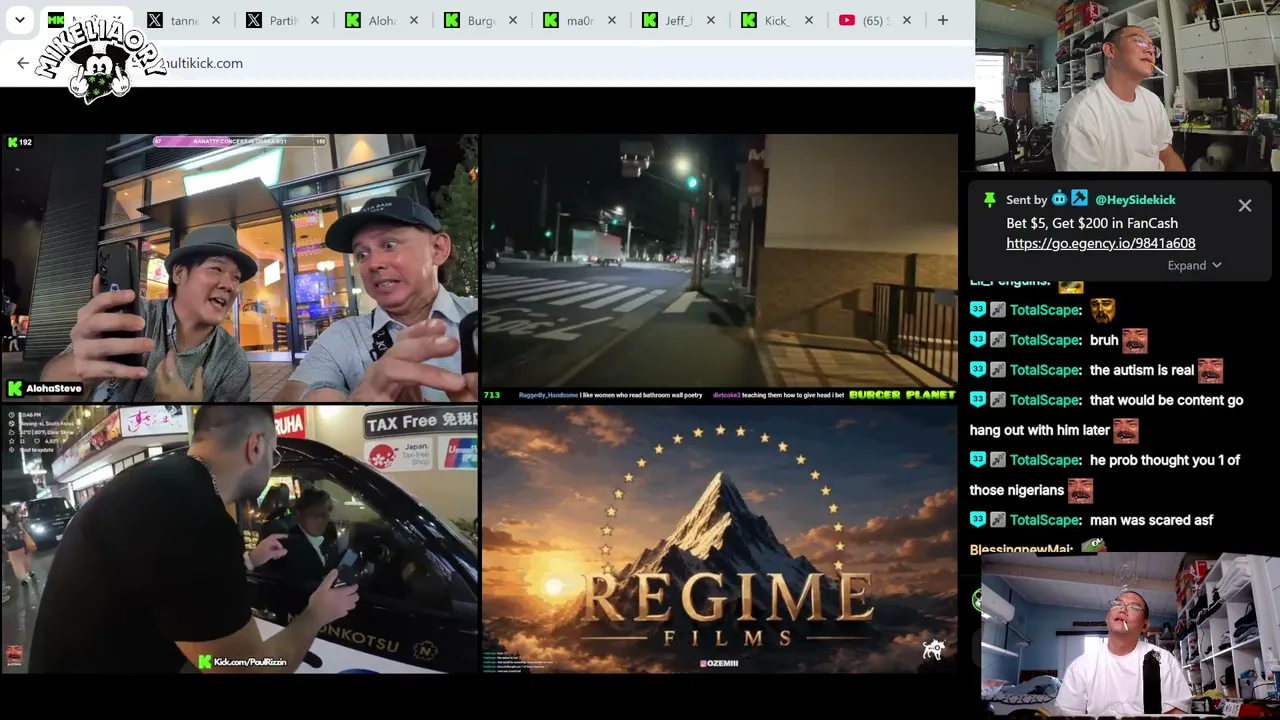Viewport: 1280px width, 720px height.
Task: Click the bottom-right webcam overlay of streamer
Action: pos(1130,636)
